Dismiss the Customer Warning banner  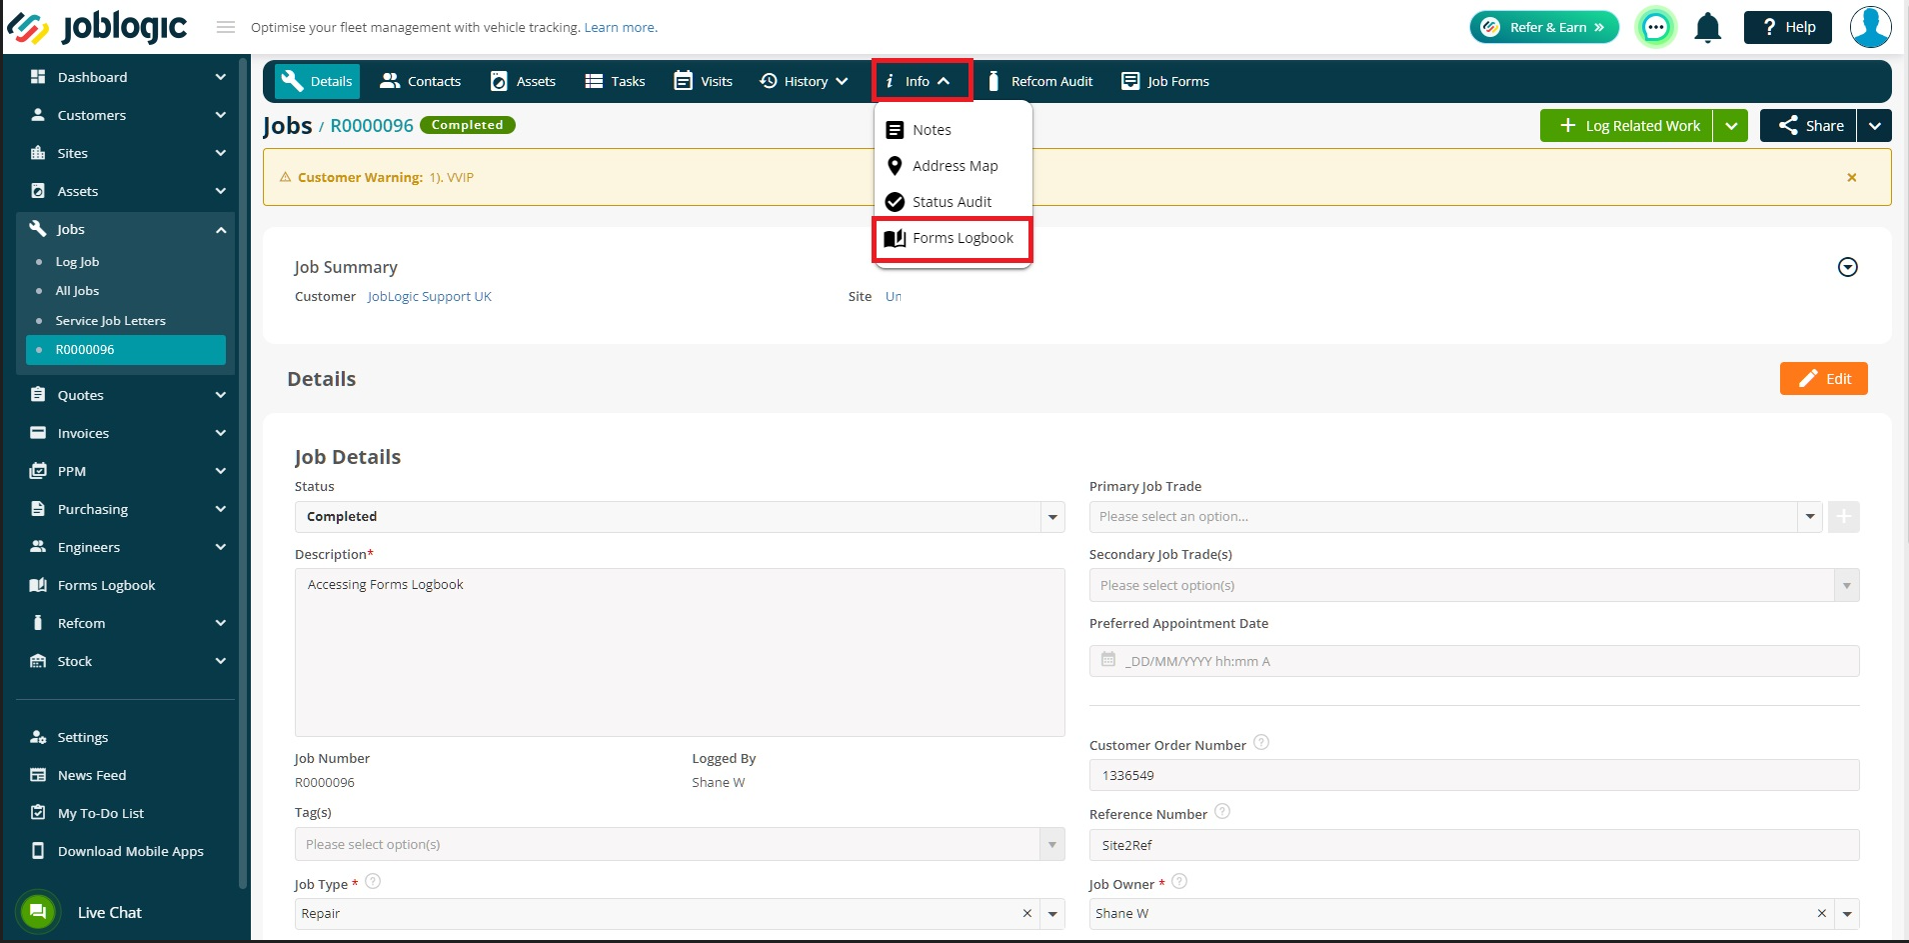click(1852, 177)
